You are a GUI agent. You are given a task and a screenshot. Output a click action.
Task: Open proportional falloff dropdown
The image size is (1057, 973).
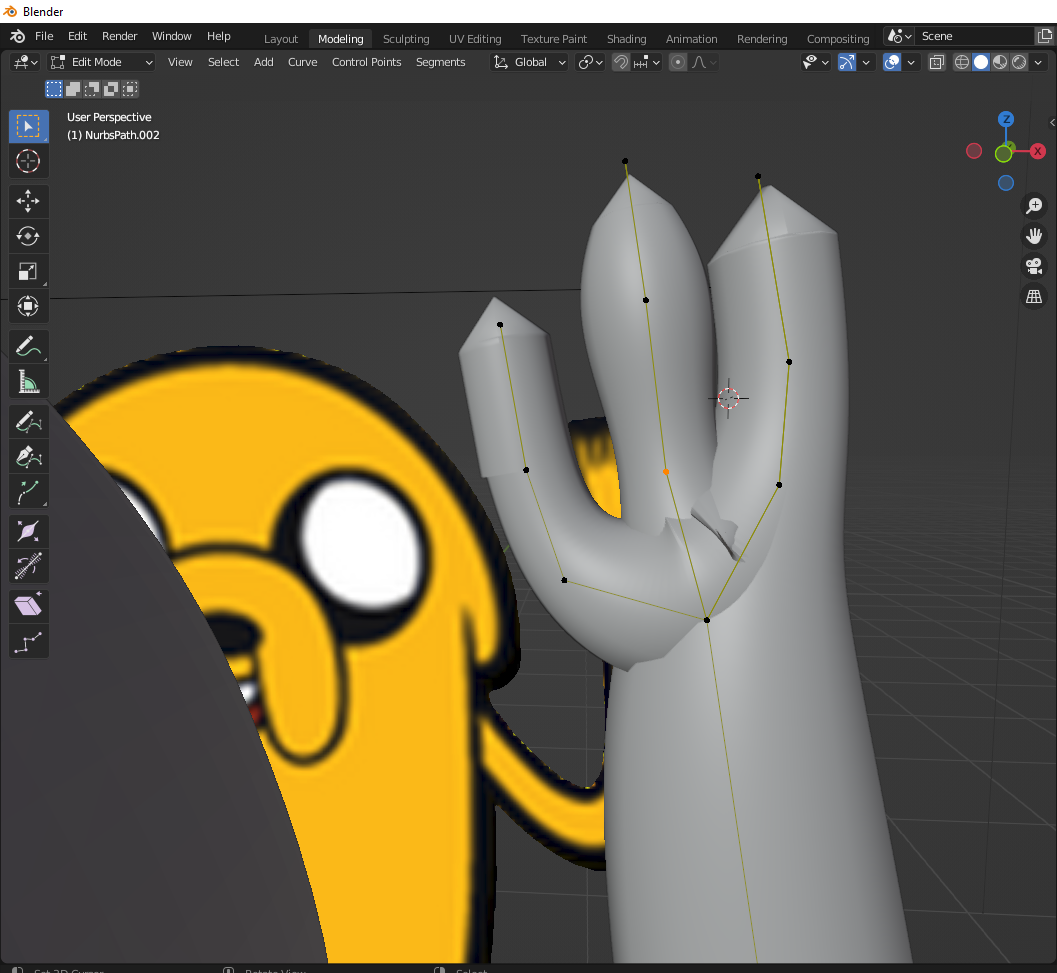(704, 63)
